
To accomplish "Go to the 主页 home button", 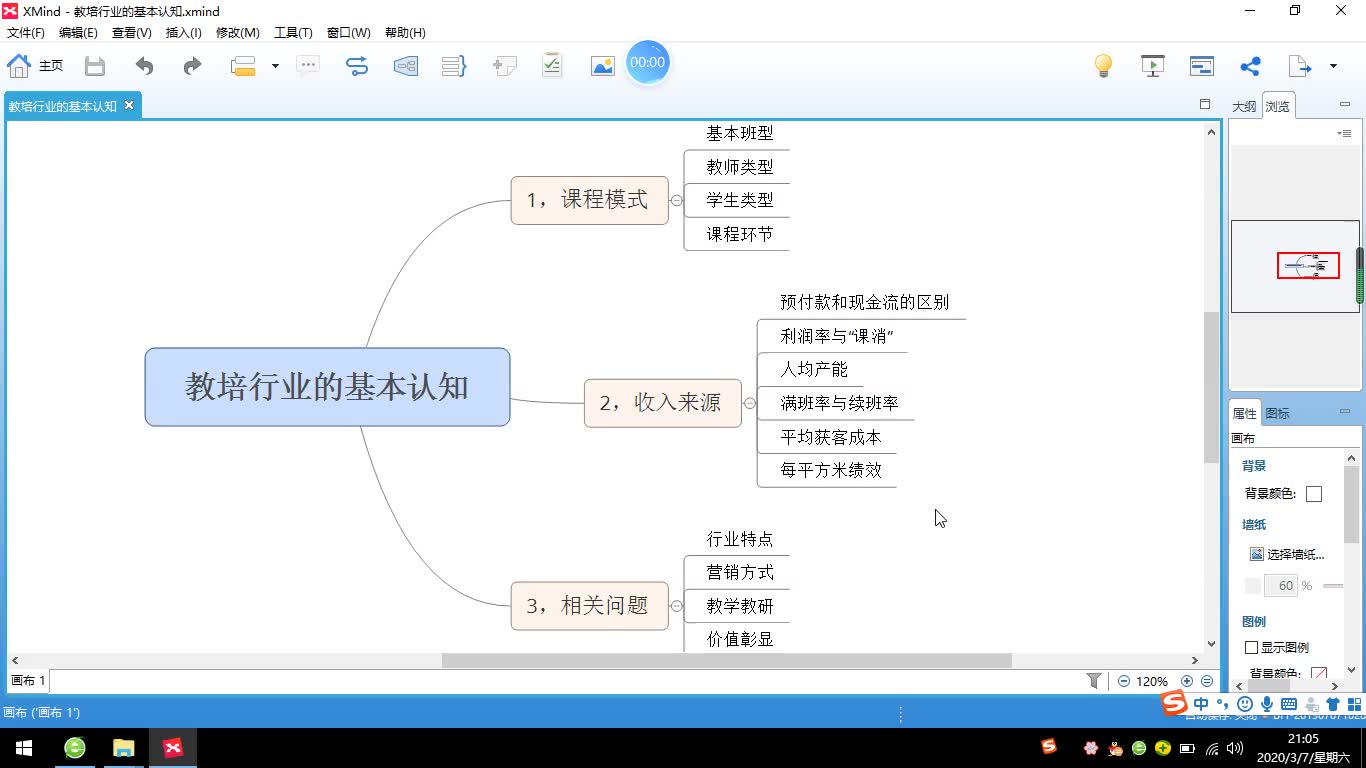I will 35,66.
